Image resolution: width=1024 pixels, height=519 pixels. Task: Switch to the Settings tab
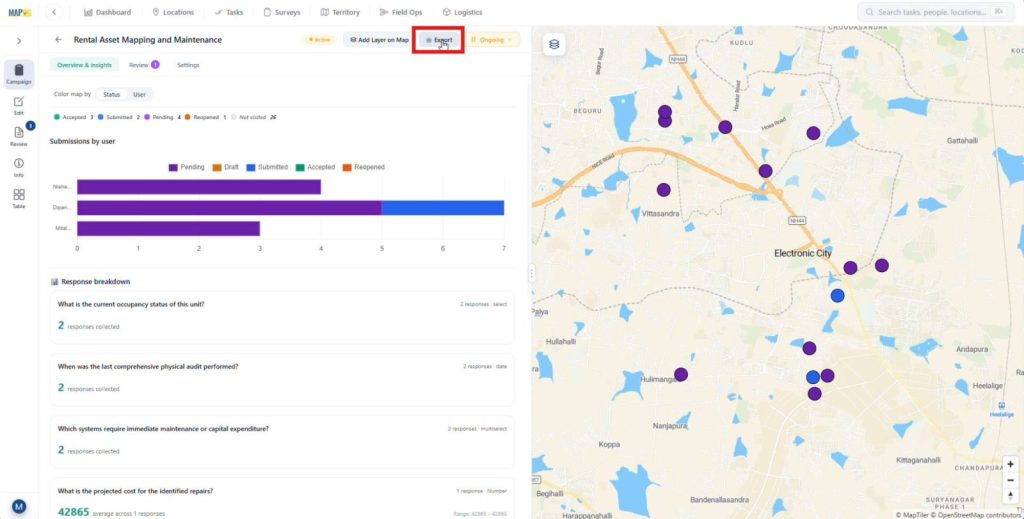pos(188,65)
